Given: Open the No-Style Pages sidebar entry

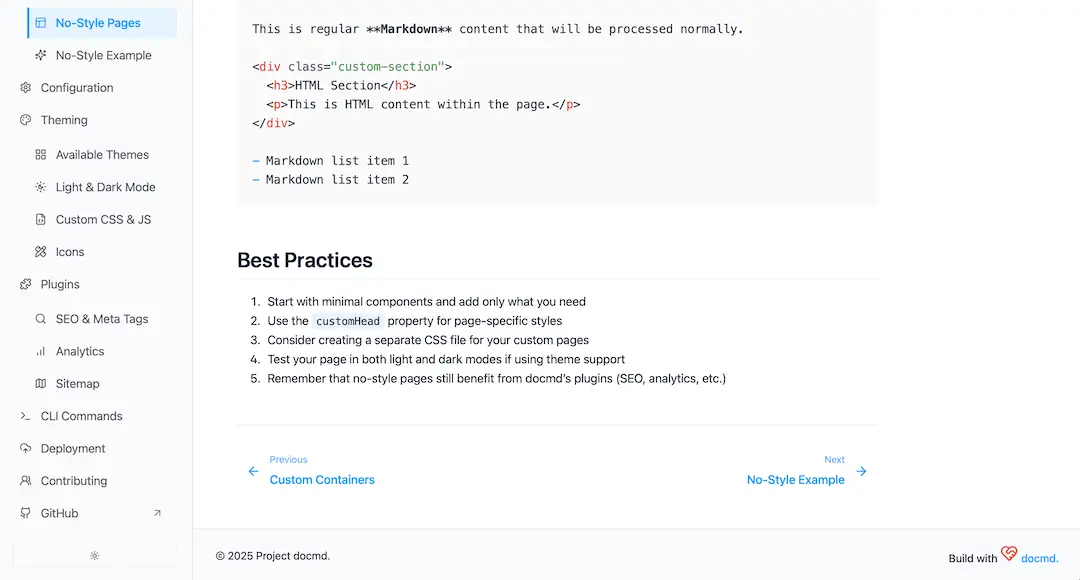Looking at the screenshot, I should click(x=102, y=23).
